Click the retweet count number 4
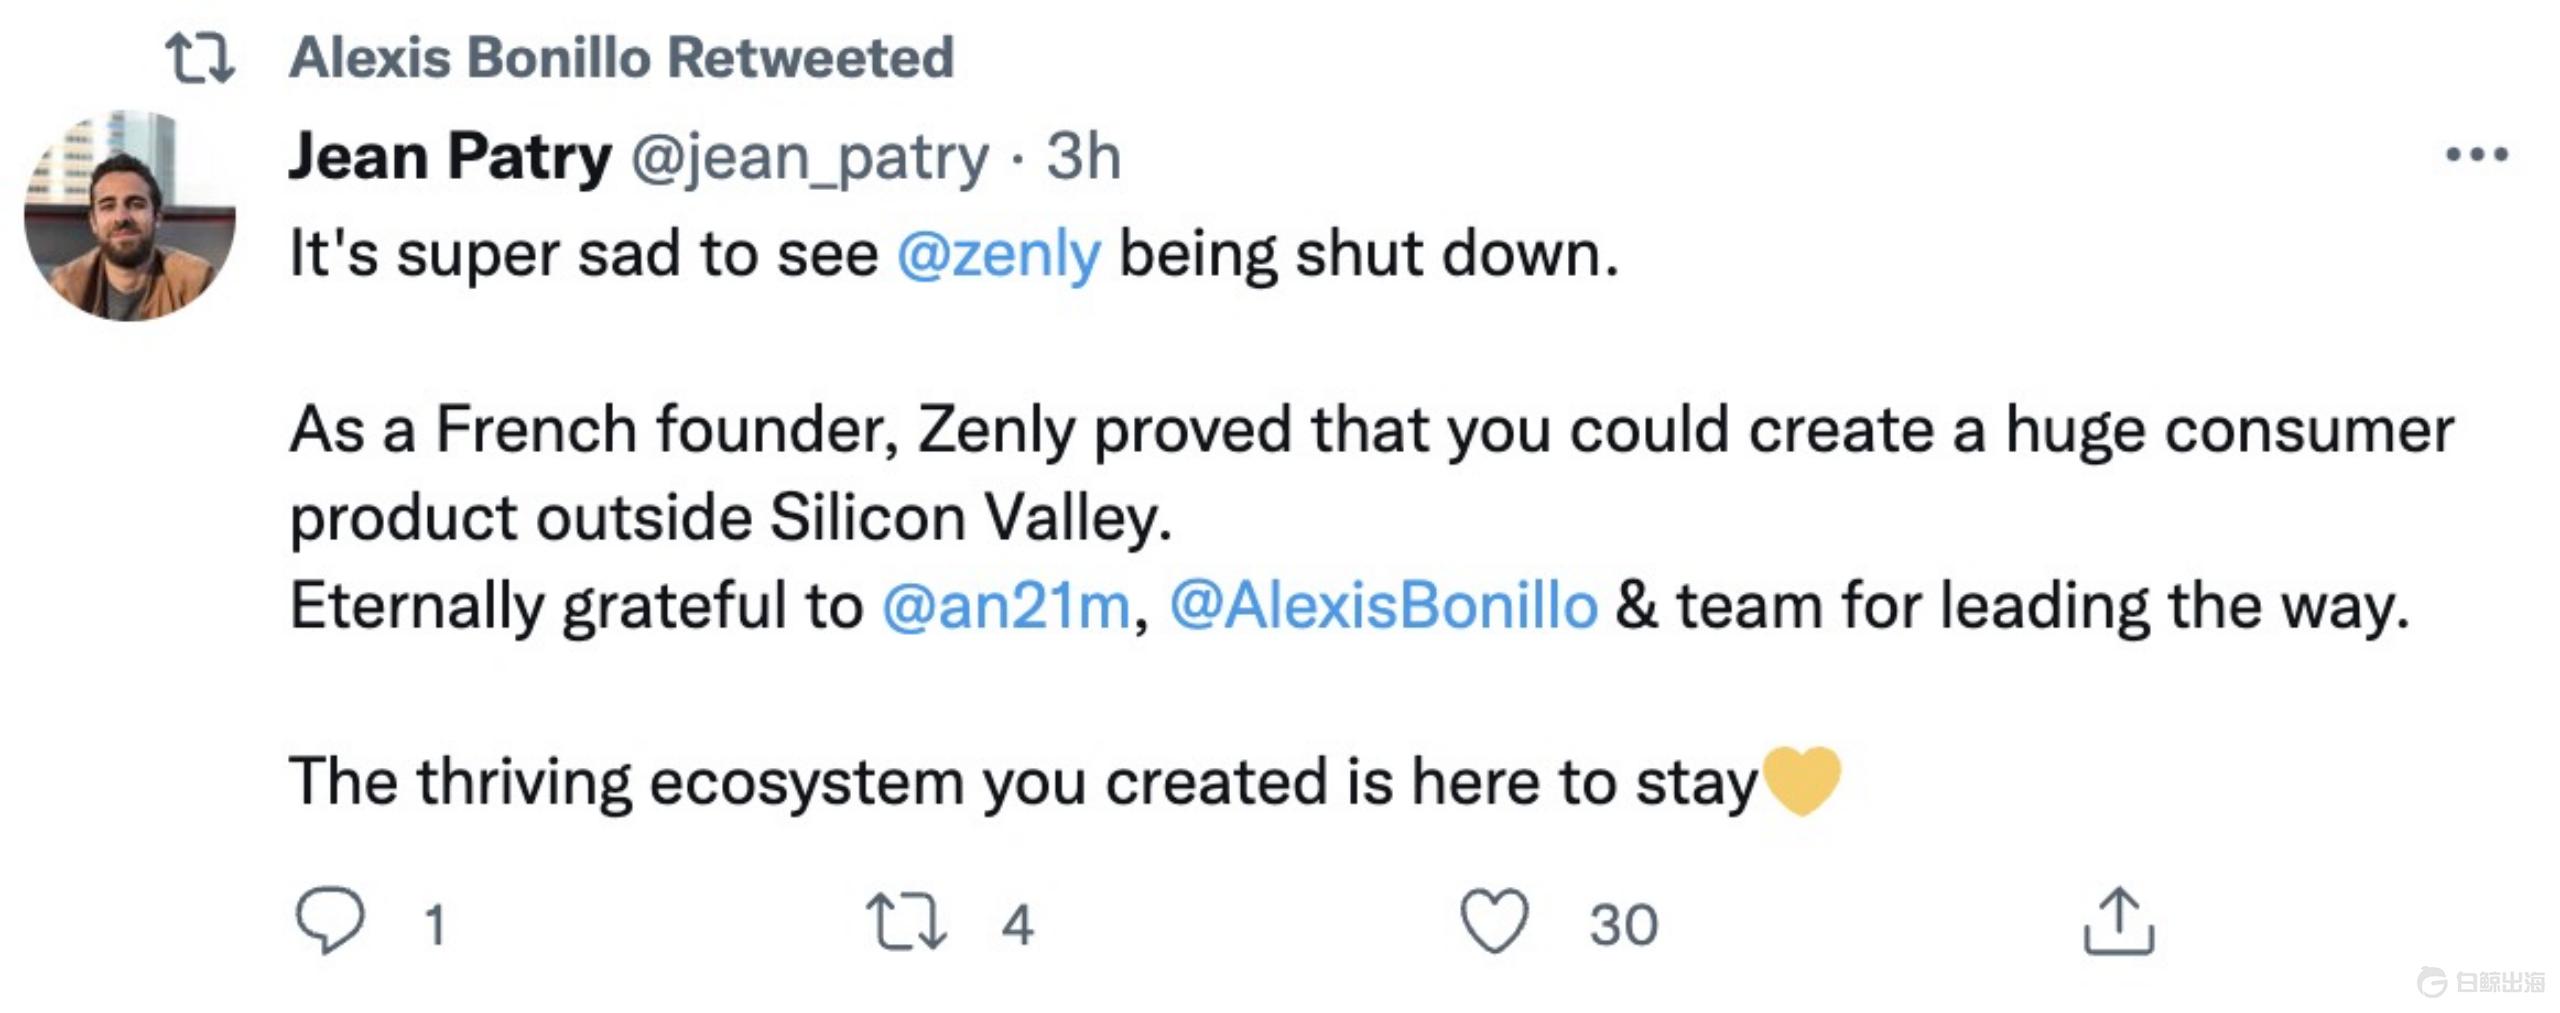2560x1013 pixels. point(1017,924)
